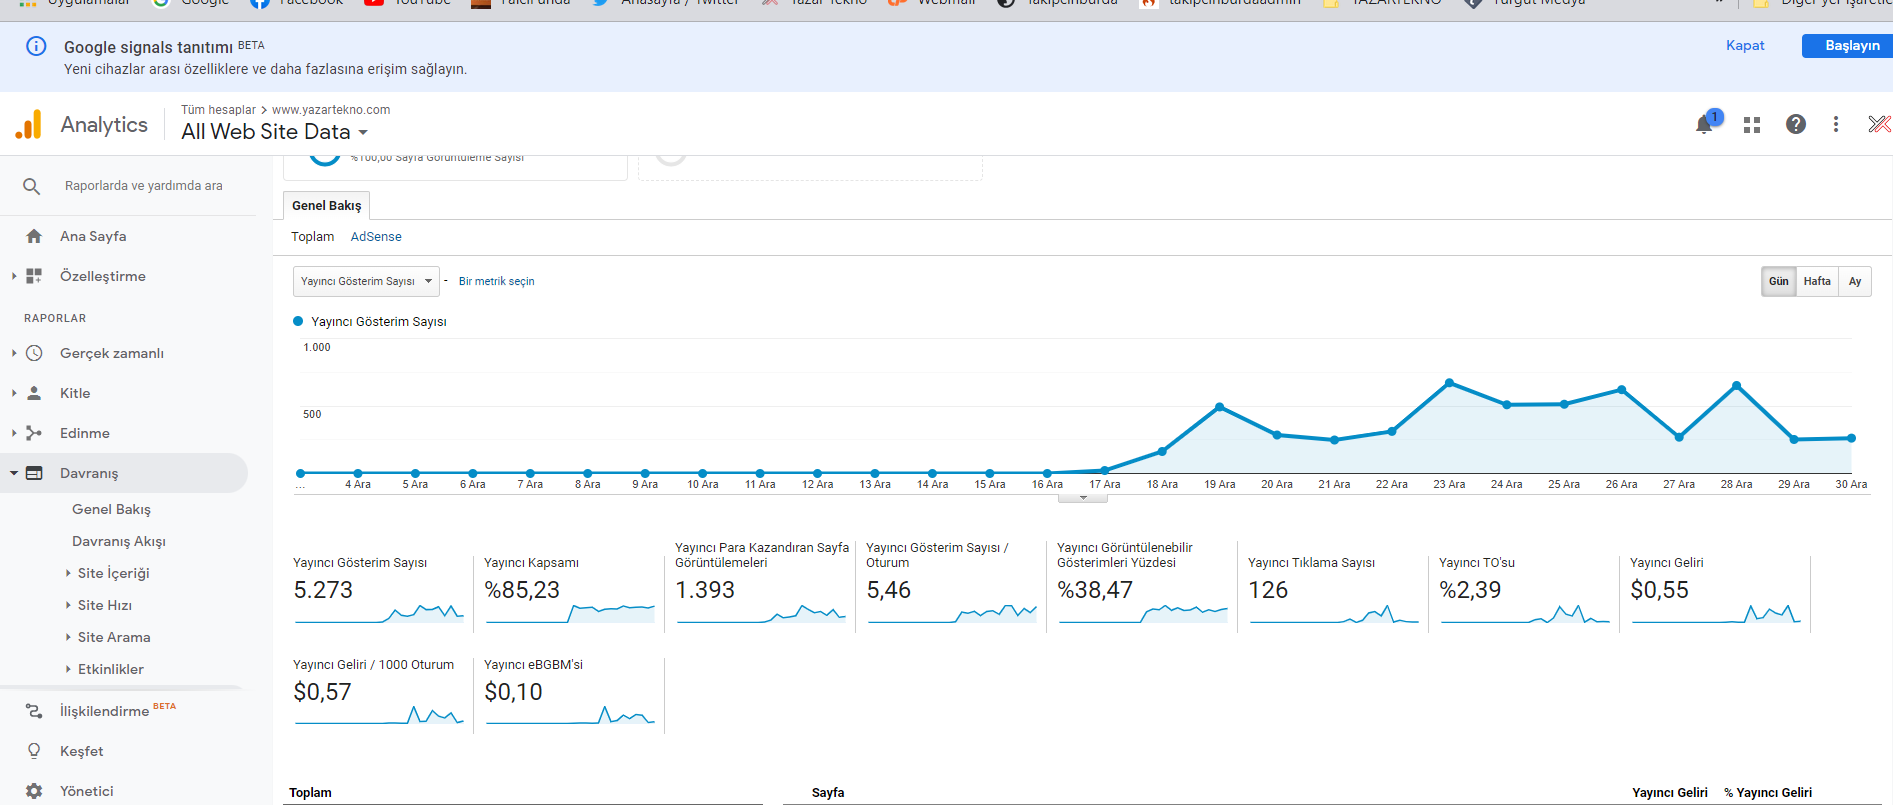Click the Davranış behavior icon
Viewport: 1893px width, 805px height.
click(x=34, y=473)
